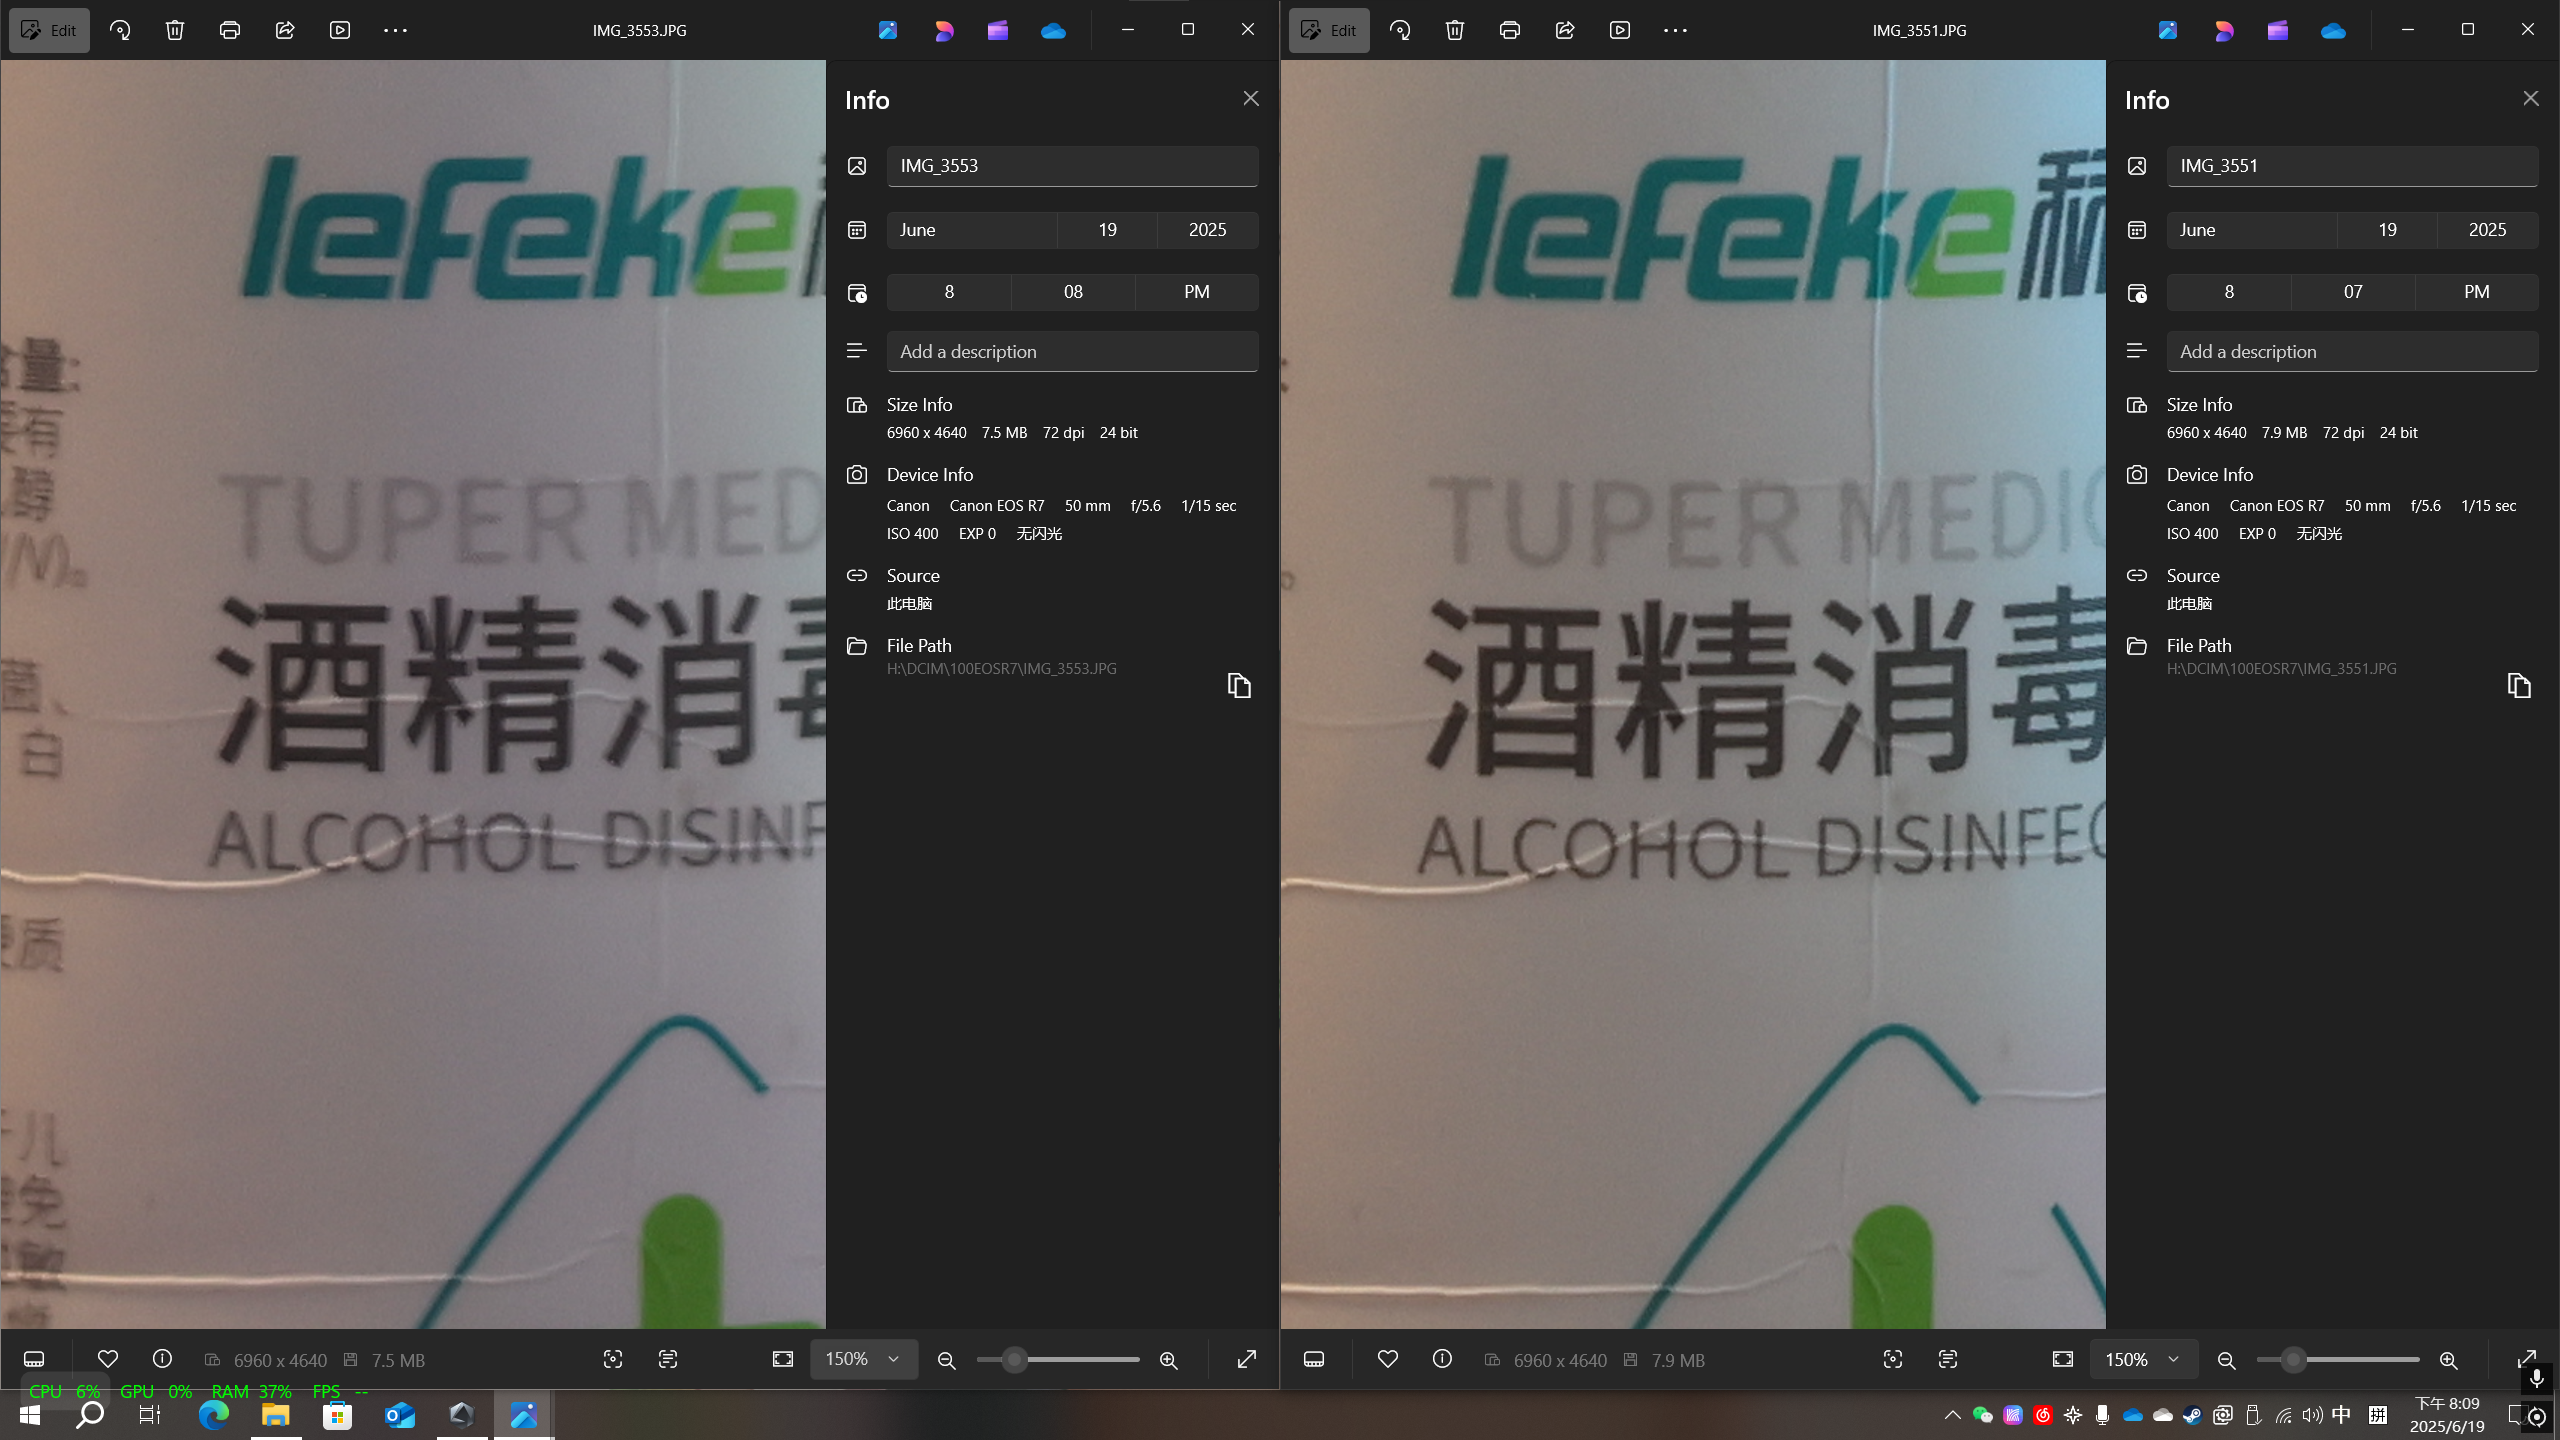Print IMG_3553 with printer icon

(x=230, y=30)
